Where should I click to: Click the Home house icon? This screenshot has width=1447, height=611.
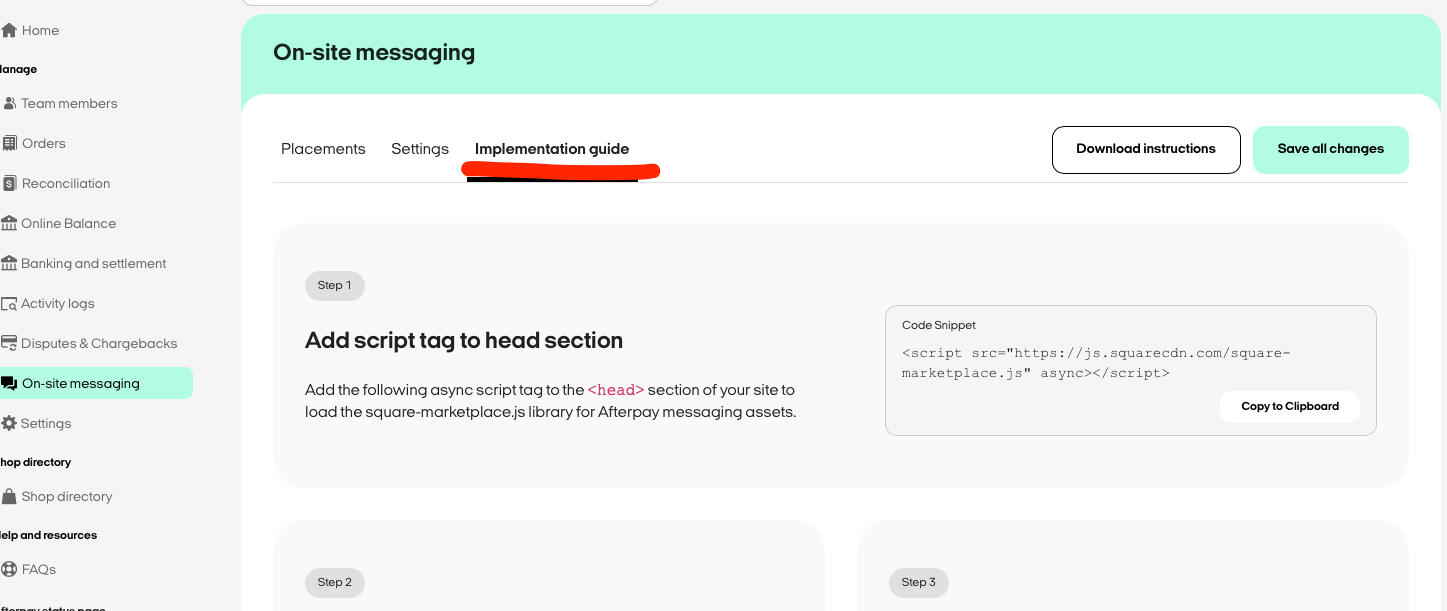[x=9, y=31]
